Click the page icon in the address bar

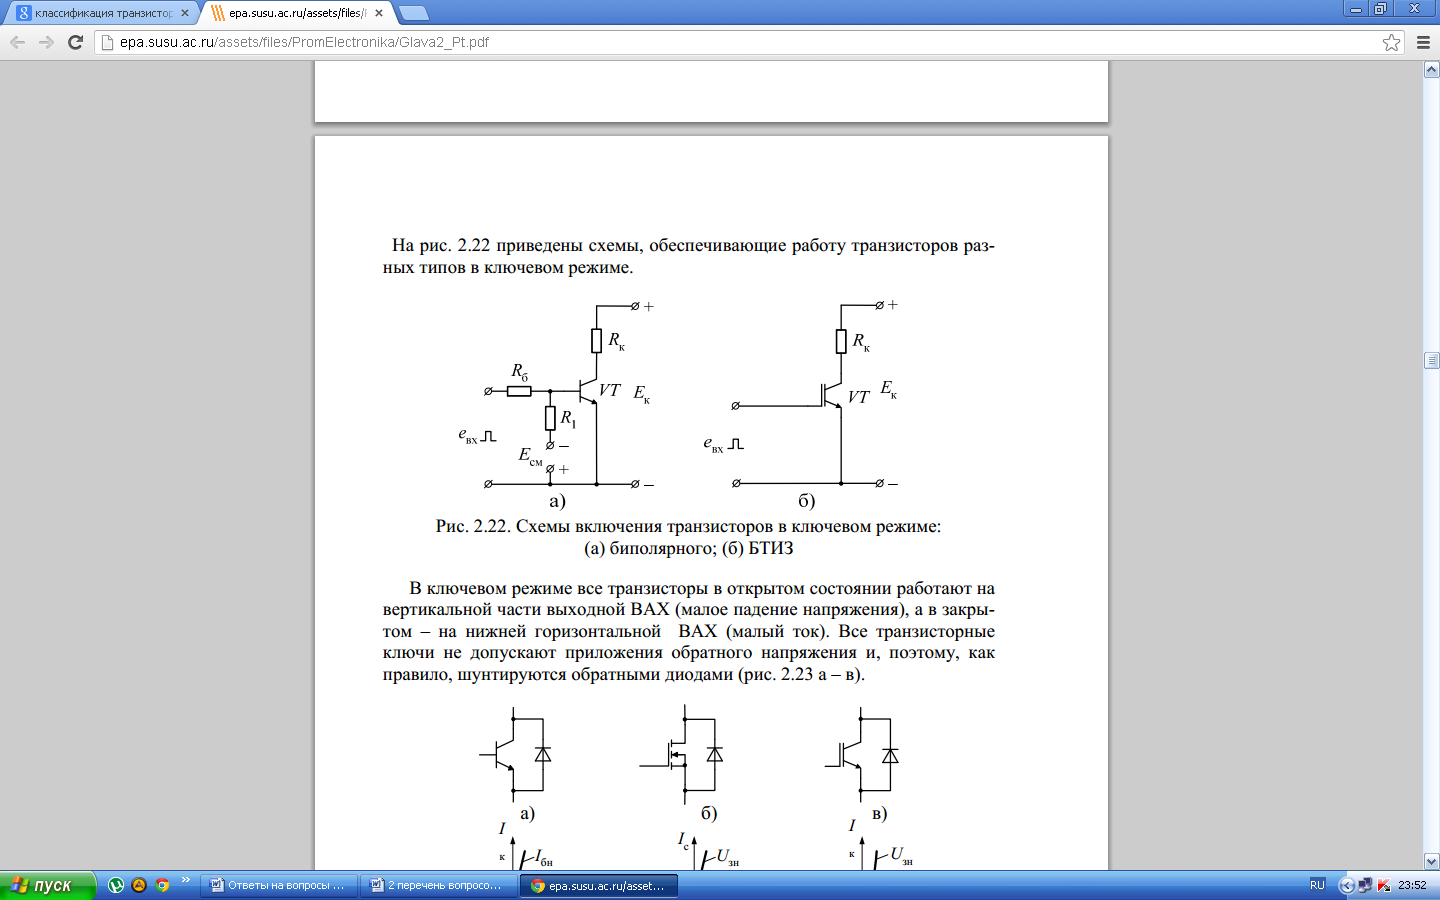tap(108, 42)
